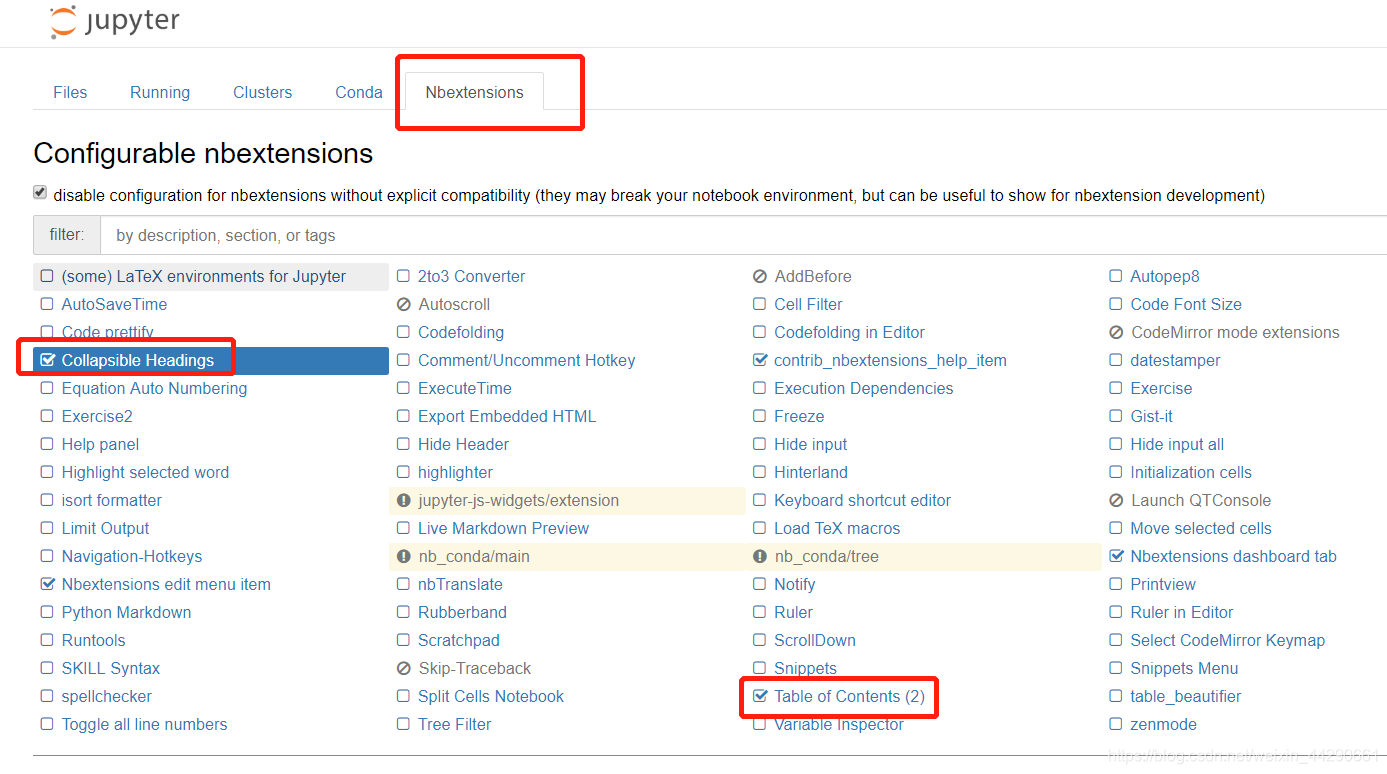Tick the Move selected cells checkbox
This screenshot has height=774, width=1387.
(1116, 528)
